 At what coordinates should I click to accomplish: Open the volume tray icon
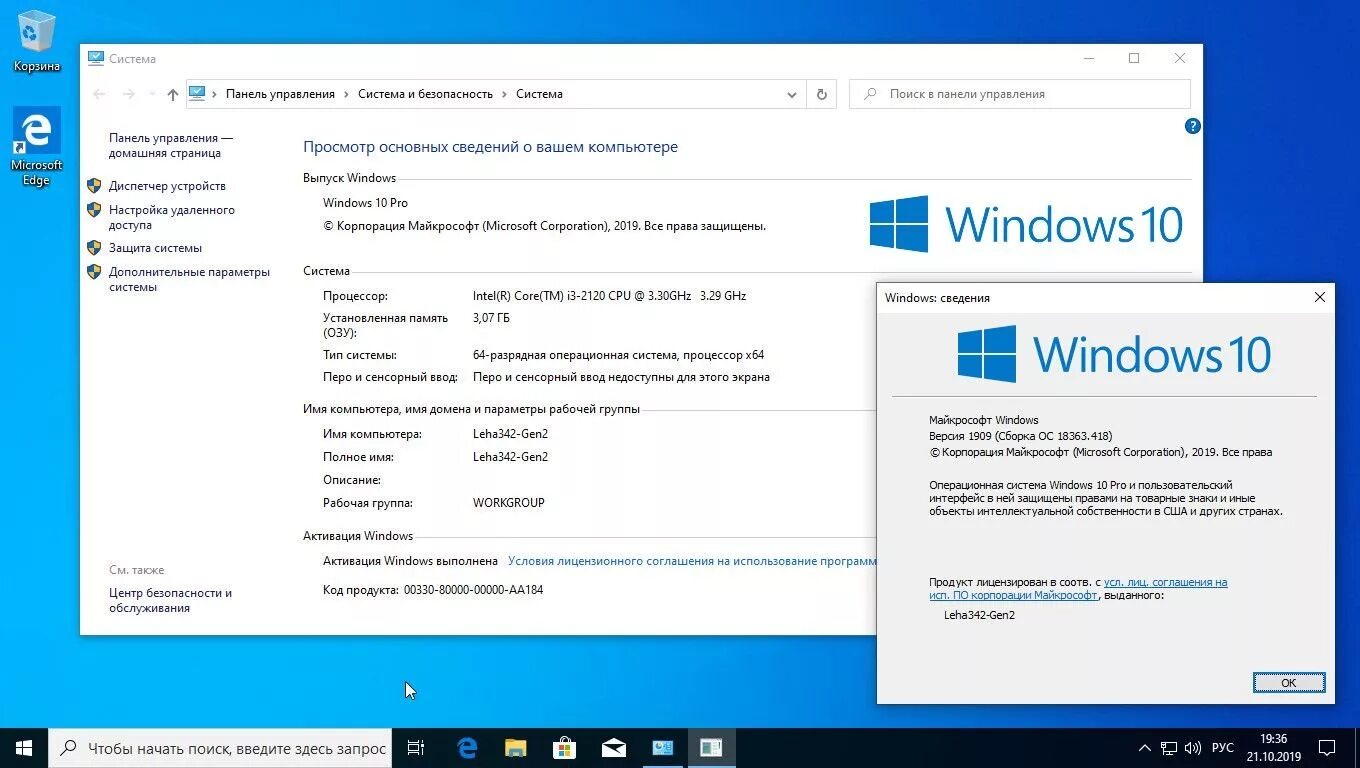[1193, 748]
